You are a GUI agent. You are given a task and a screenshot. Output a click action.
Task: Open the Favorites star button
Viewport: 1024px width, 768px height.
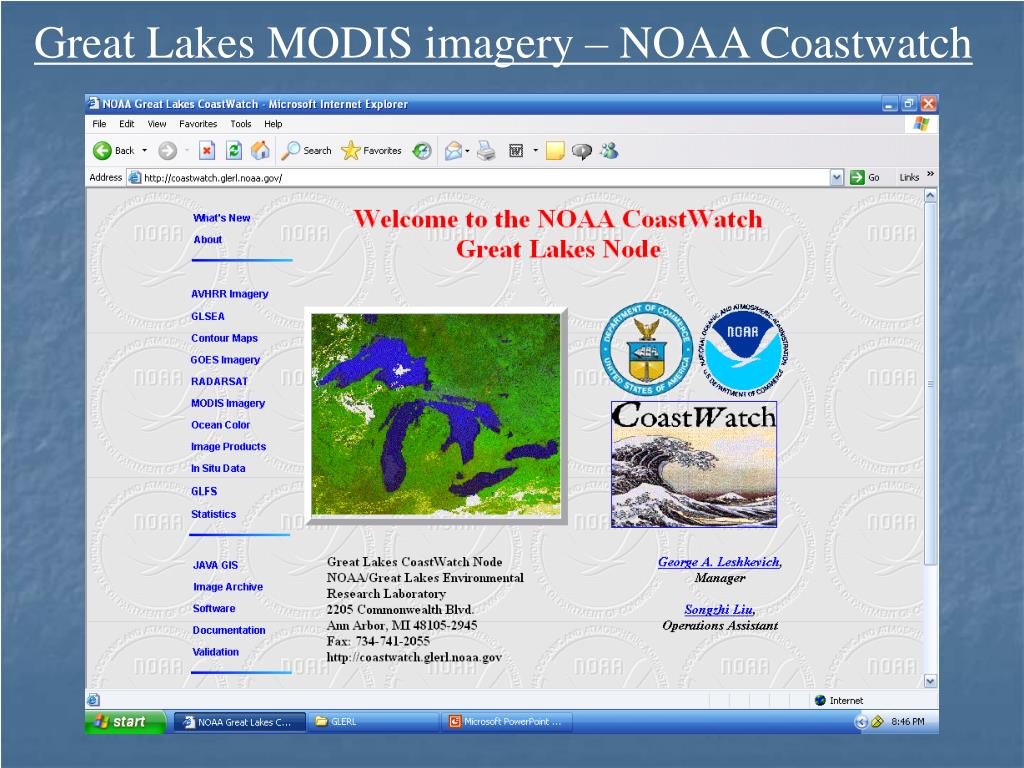tap(371, 151)
